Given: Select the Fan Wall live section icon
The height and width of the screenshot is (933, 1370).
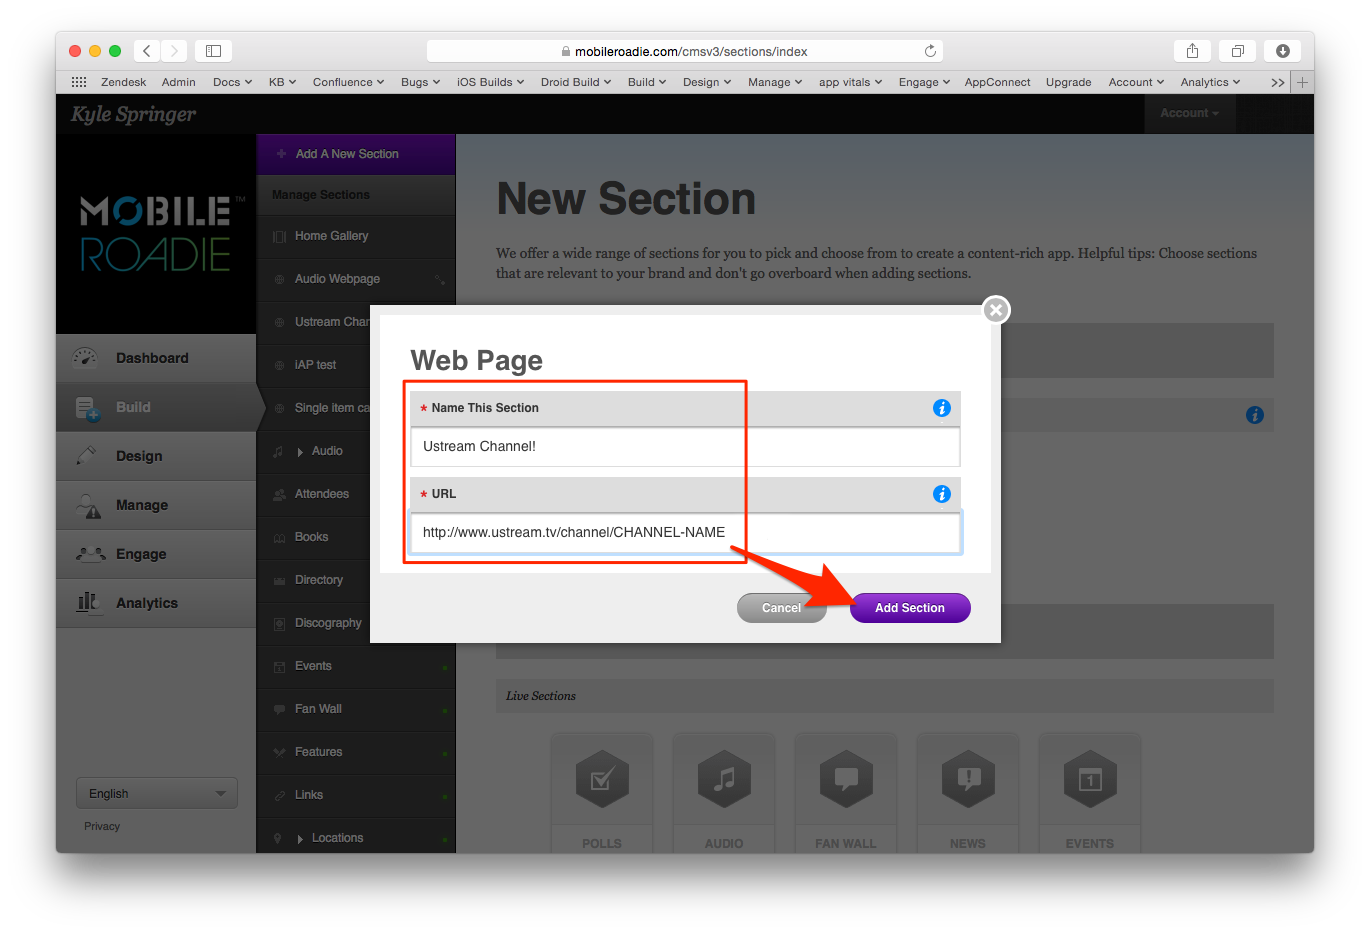Looking at the screenshot, I should (846, 780).
